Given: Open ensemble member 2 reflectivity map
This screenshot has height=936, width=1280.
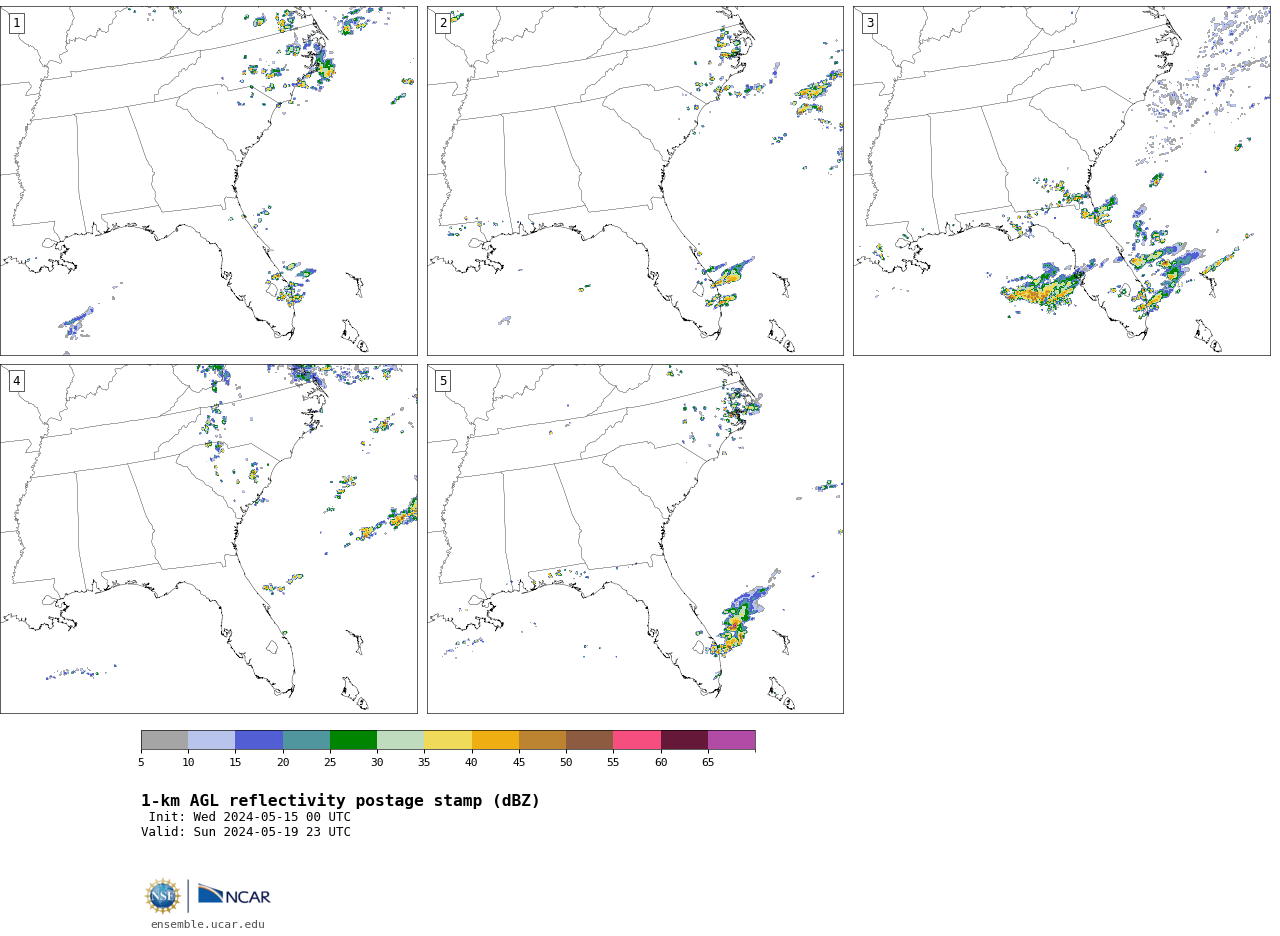Looking at the screenshot, I should pyautogui.click(x=635, y=181).
